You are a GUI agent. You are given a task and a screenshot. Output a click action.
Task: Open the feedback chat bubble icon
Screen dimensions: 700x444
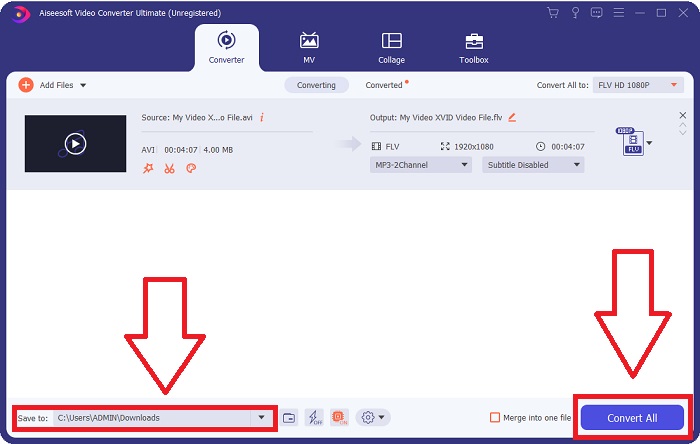pyautogui.click(x=596, y=12)
